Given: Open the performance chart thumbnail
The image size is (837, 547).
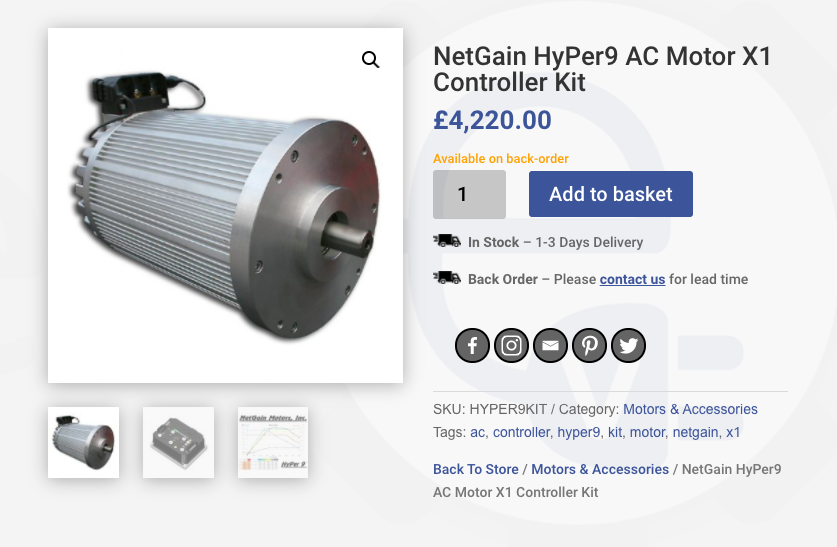Looking at the screenshot, I should 273,442.
